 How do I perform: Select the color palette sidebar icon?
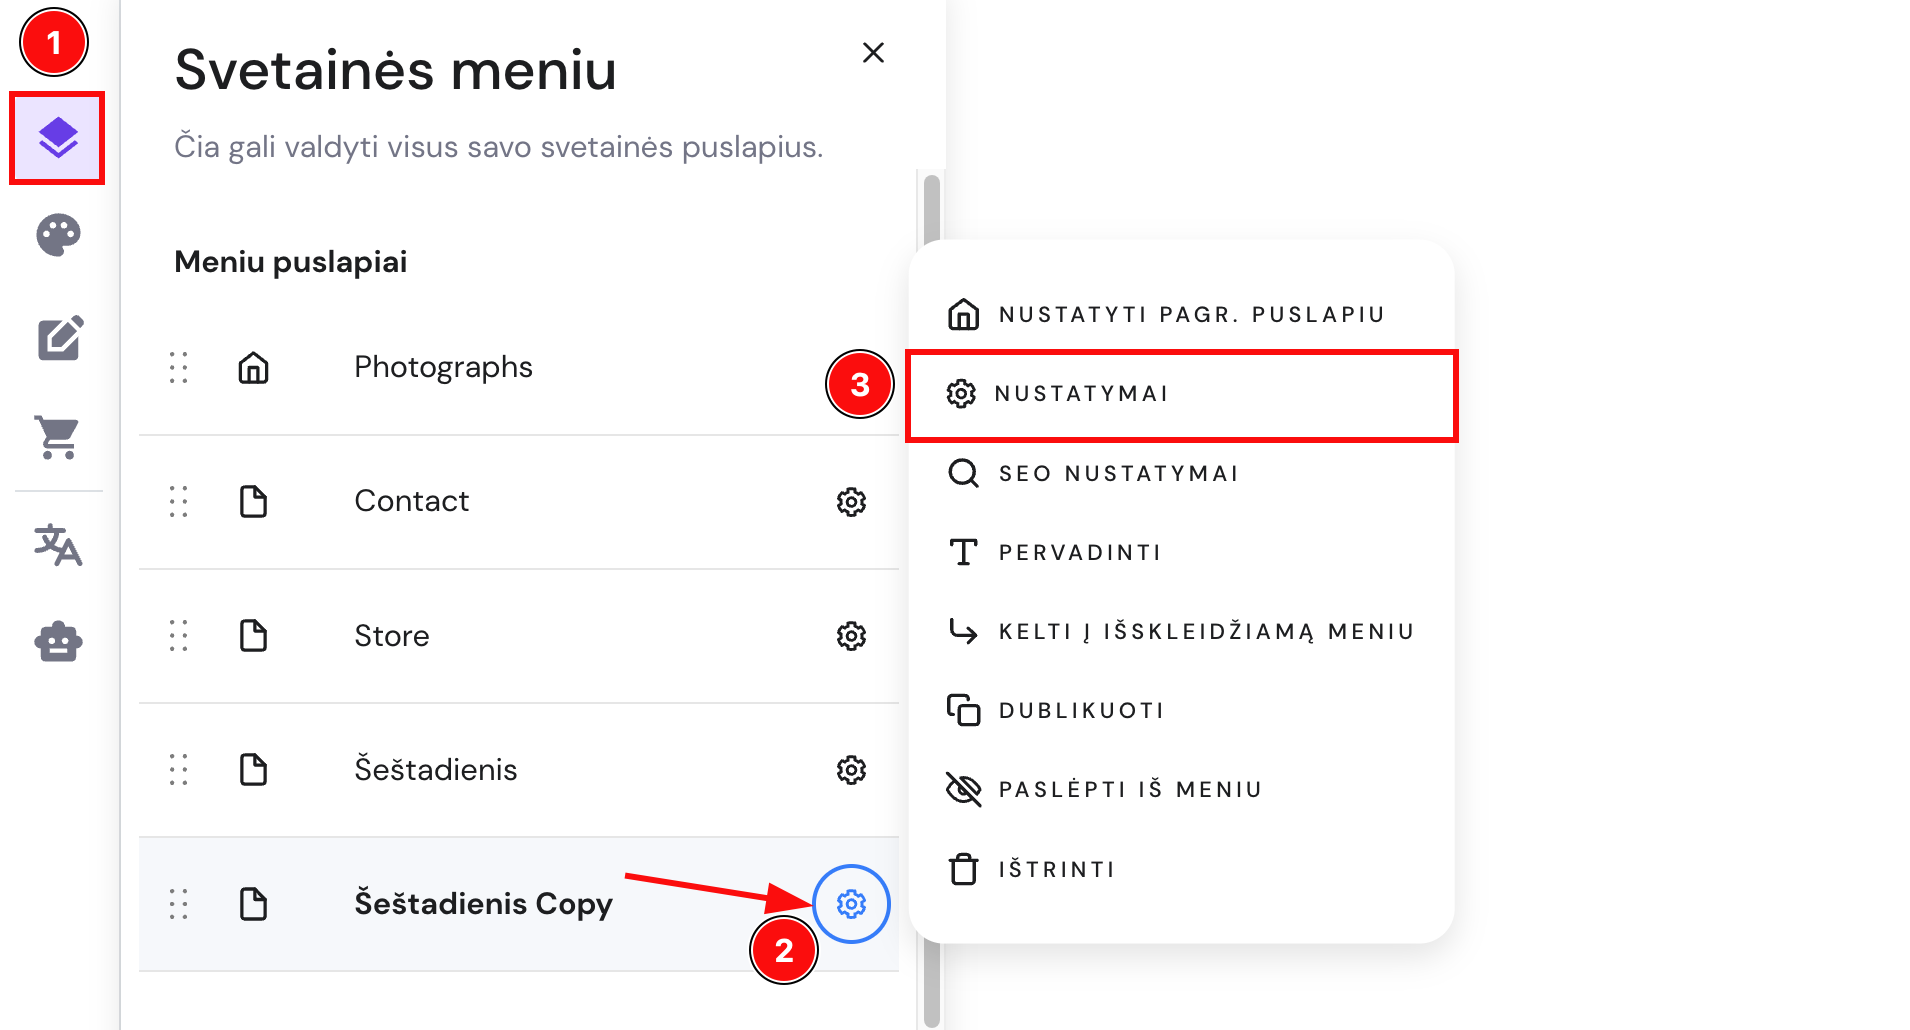coord(57,236)
